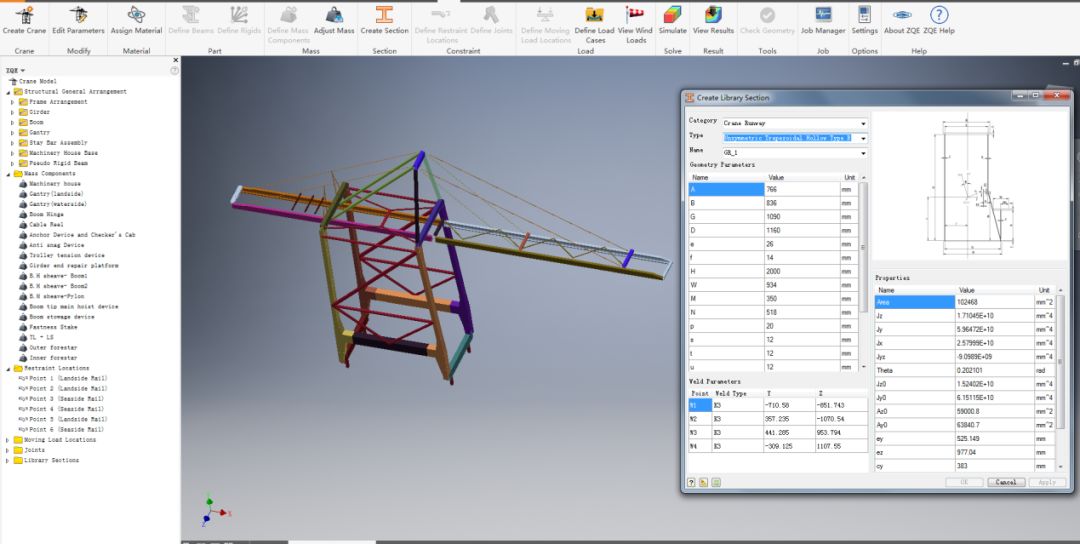Run the Simulate solver
The height and width of the screenshot is (544, 1080).
click(673, 15)
